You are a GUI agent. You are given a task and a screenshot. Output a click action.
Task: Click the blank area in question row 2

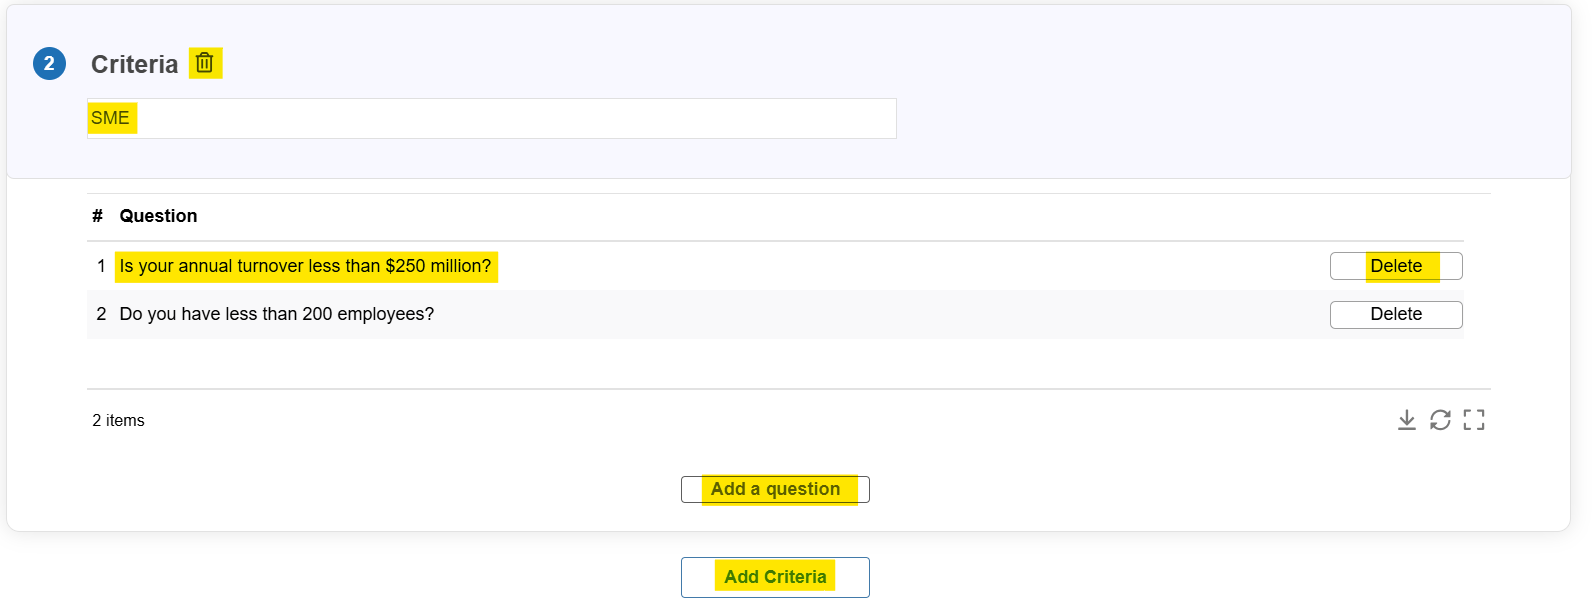pyautogui.click(x=880, y=314)
